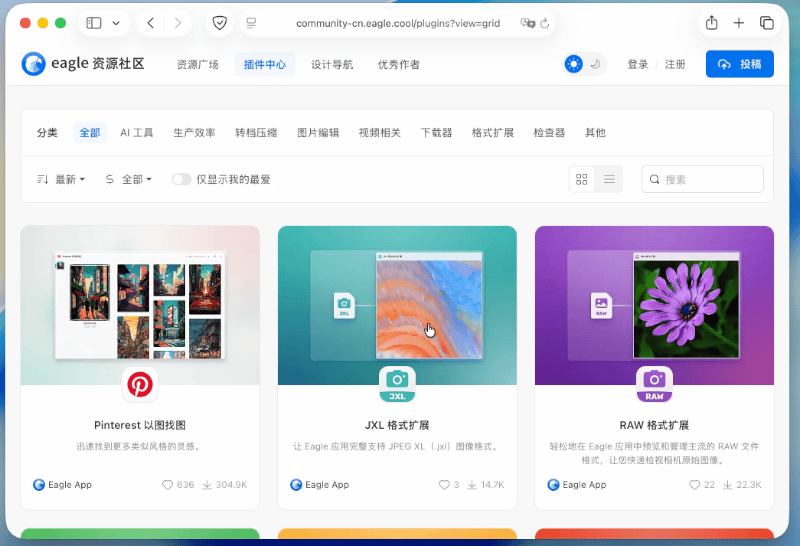
Task: Toggle Safari sidebar icon
Action: pyautogui.click(x=94, y=23)
